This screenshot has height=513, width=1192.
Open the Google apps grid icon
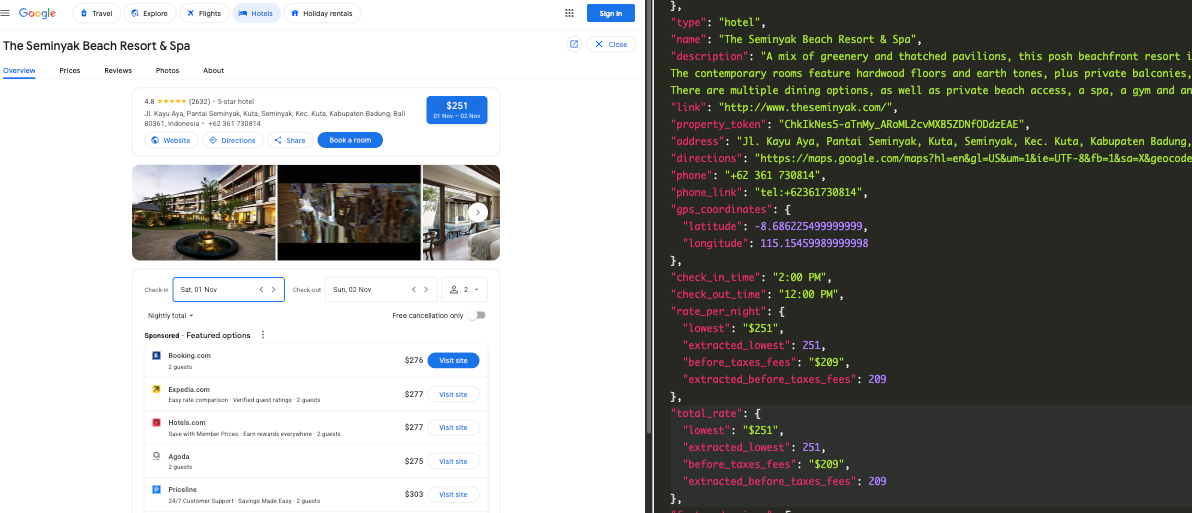(569, 13)
